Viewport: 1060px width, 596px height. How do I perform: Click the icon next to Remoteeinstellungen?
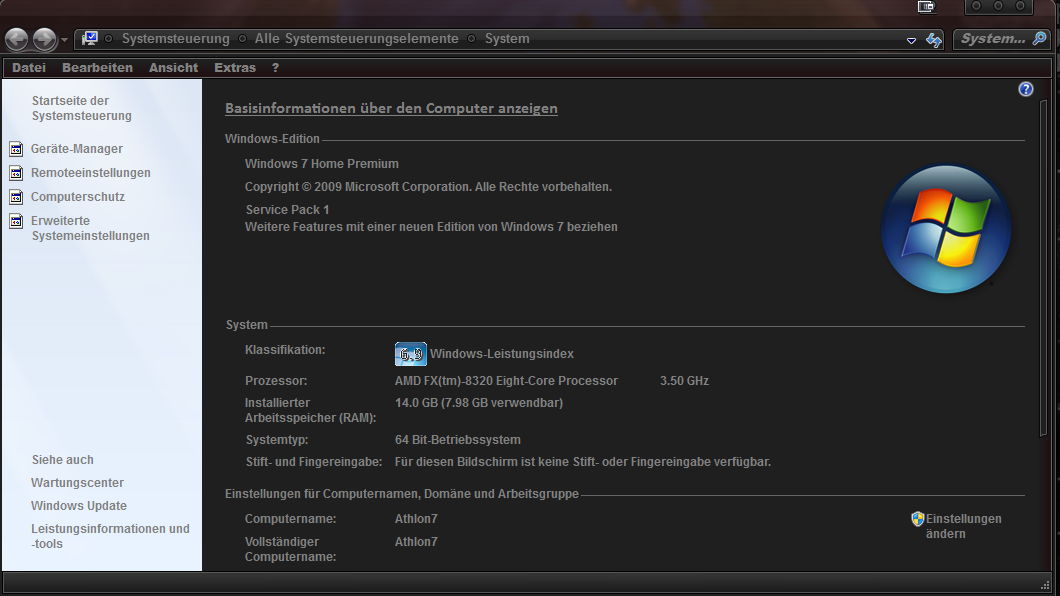pos(16,173)
